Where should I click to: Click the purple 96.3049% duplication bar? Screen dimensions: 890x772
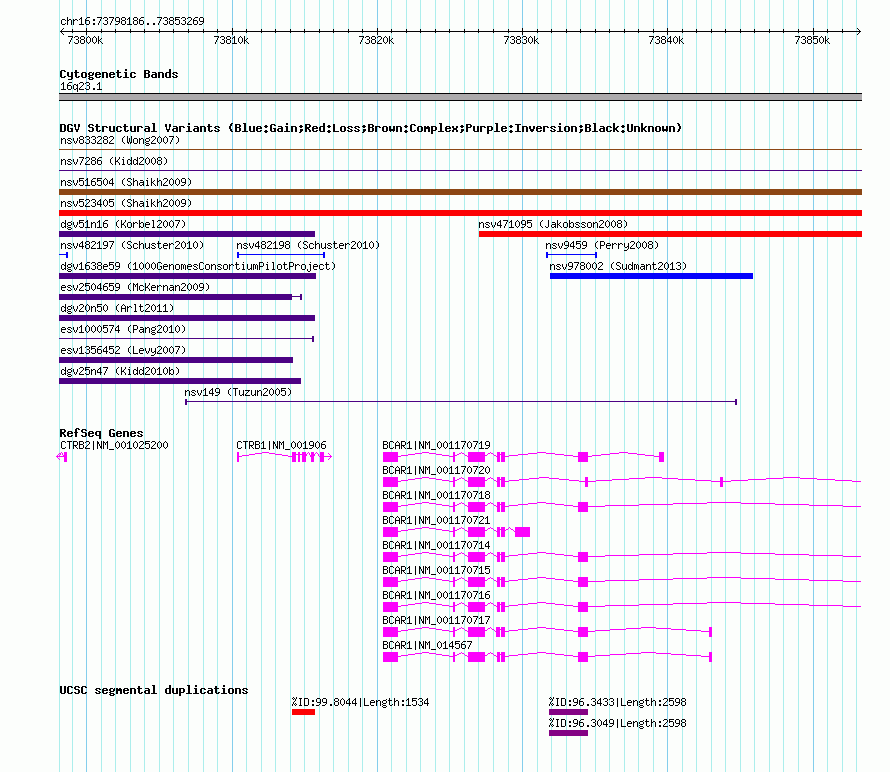point(568,733)
